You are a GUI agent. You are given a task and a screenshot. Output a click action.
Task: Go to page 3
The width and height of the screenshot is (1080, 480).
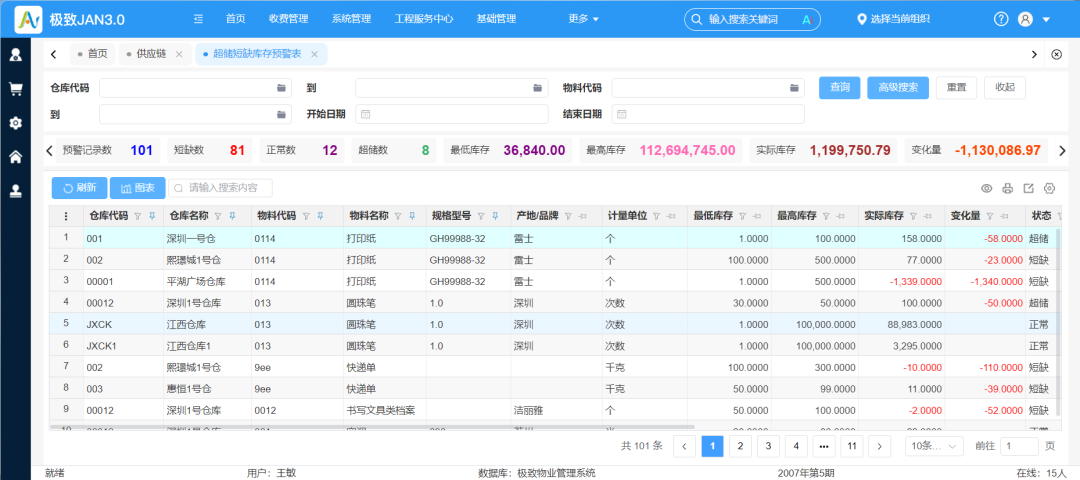point(768,446)
